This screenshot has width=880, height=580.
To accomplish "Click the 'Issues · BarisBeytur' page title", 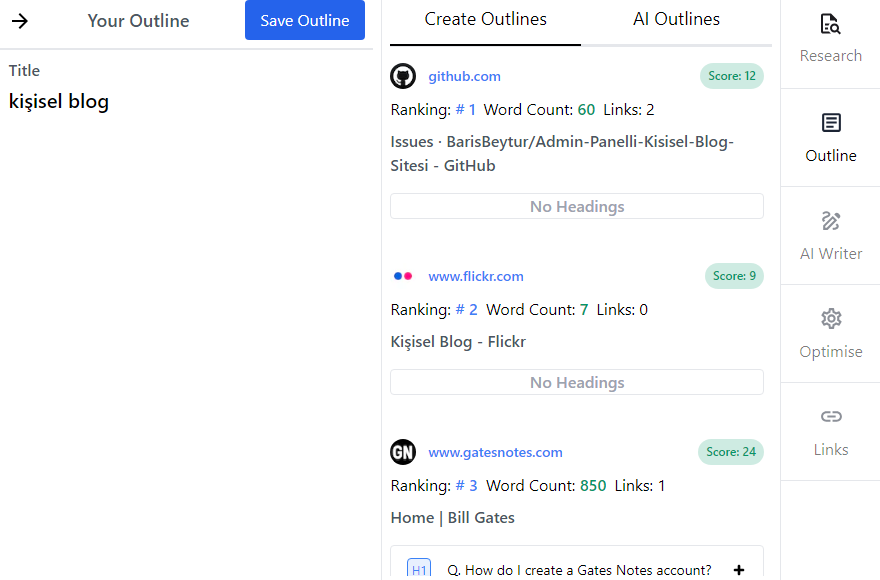I will [562, 153].
